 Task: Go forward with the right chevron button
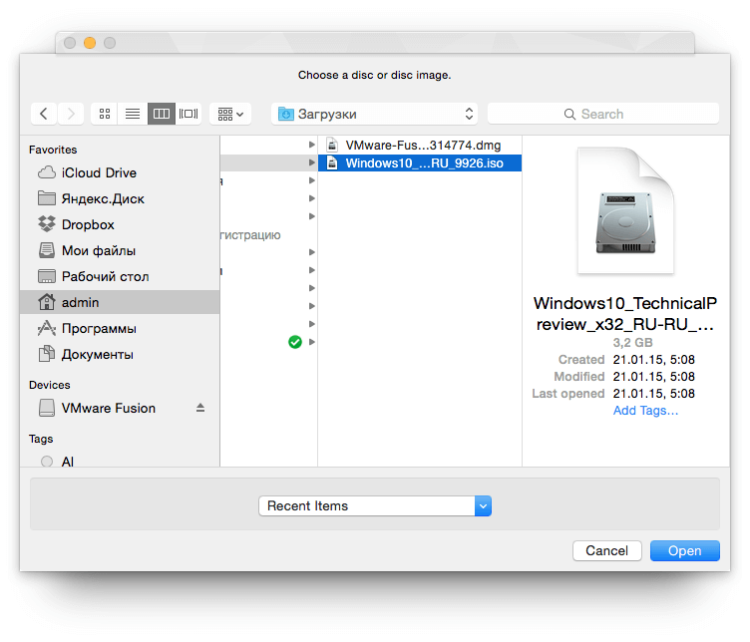point(71,114)
